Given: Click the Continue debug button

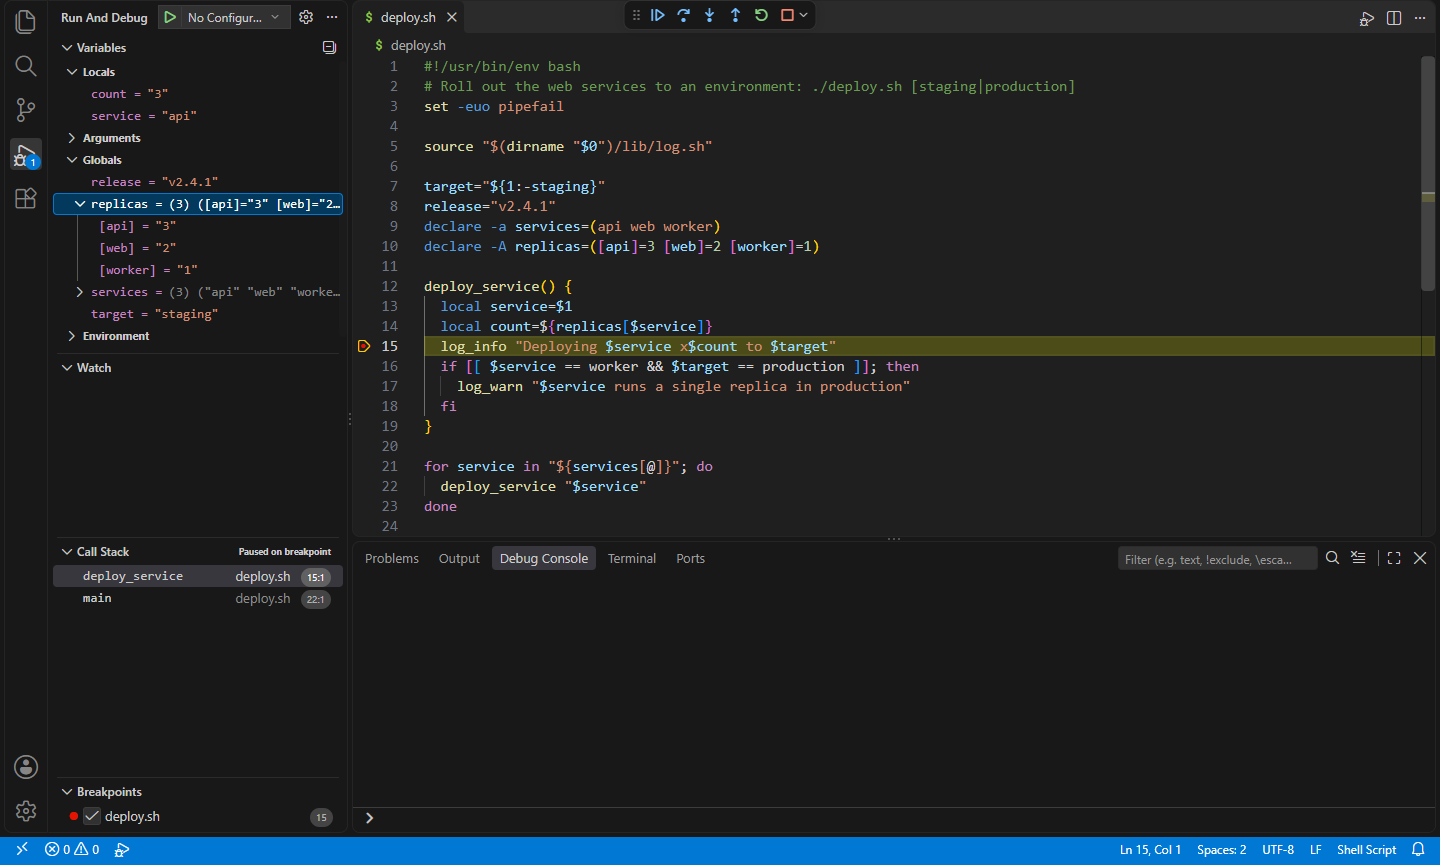Looking at the screenshot, I should point(658,15).
